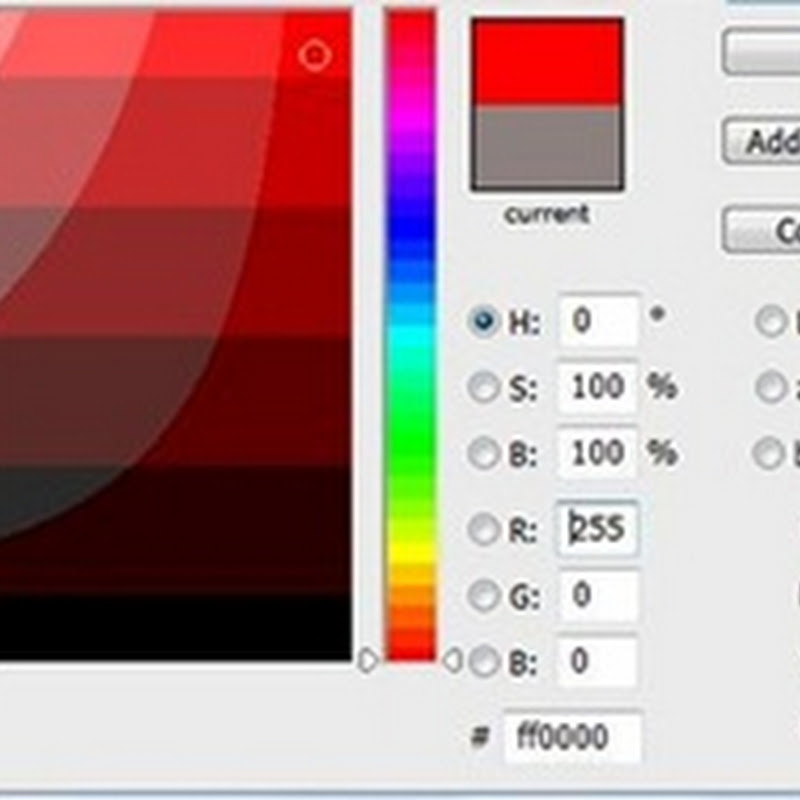Click the hex code field ff0000
The image size is (800, 800).
tap(572, 737)
